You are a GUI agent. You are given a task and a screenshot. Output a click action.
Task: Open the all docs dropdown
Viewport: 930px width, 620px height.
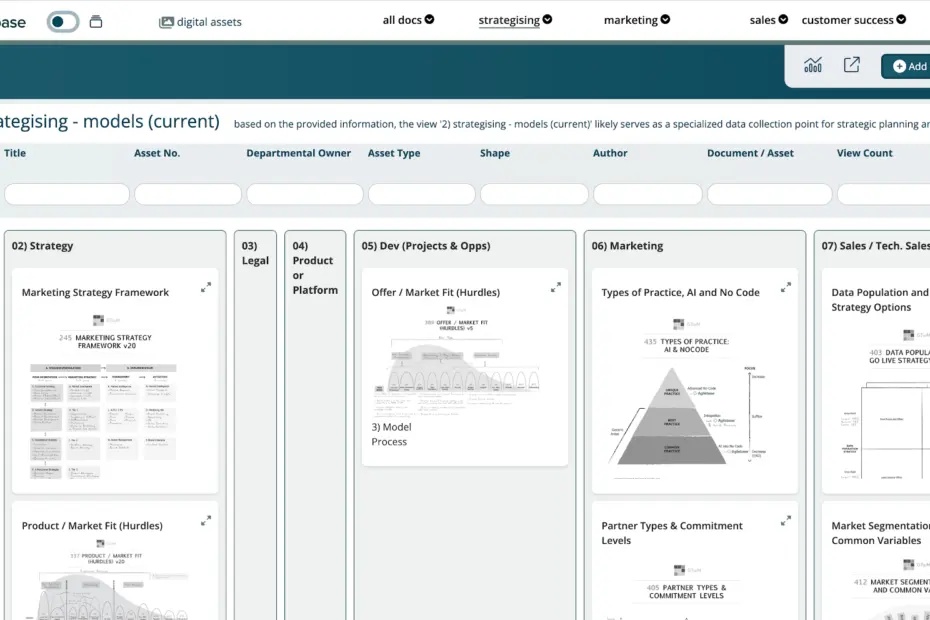click(408, 20)
